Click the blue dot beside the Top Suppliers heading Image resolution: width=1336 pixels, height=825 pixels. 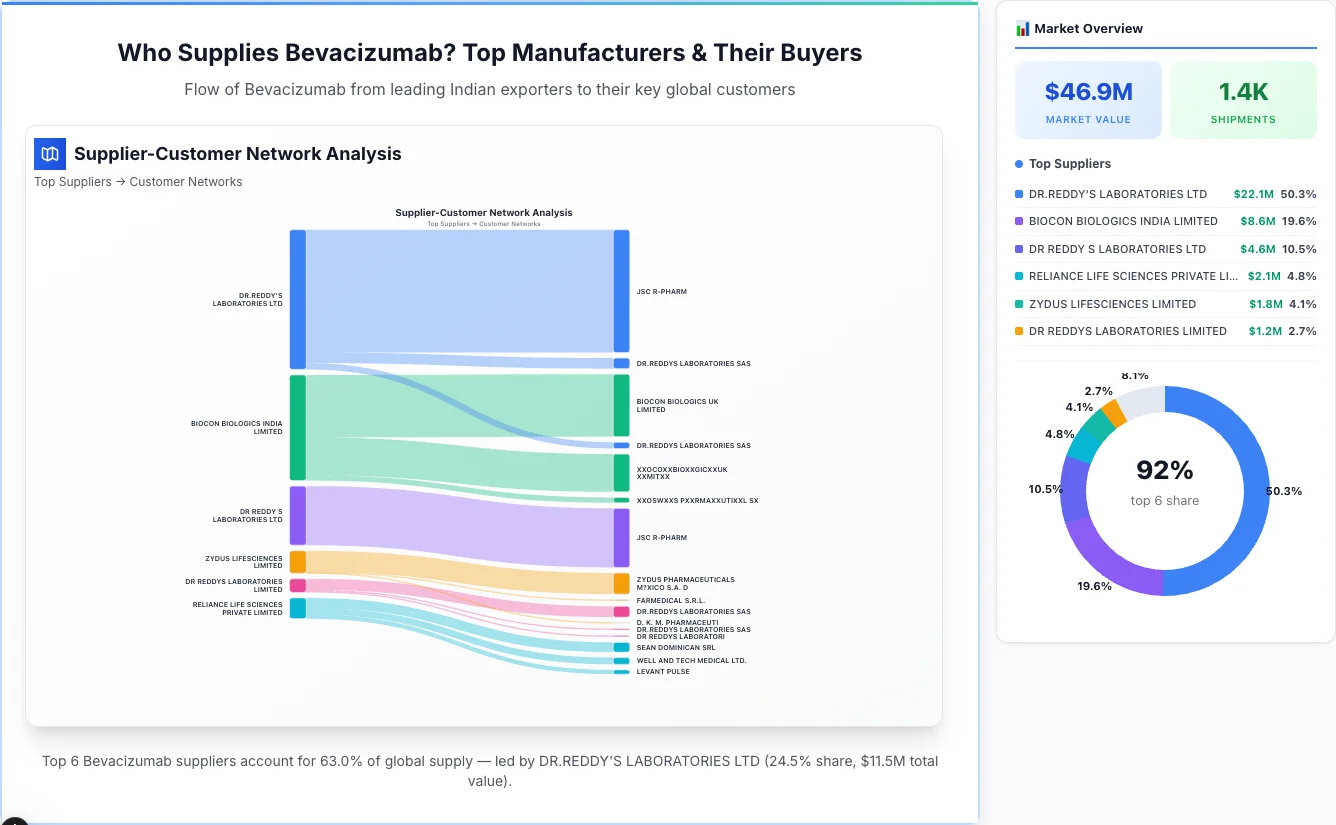pyautogui.click(x=1019, y=164)
